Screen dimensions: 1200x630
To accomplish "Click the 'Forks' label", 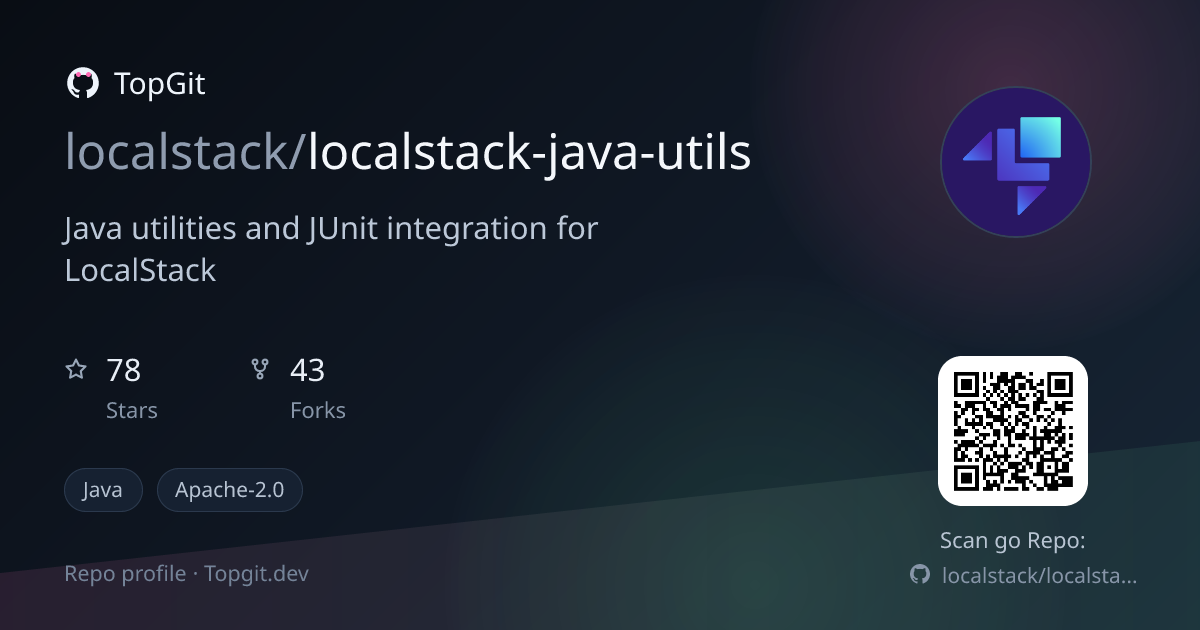I will 318,410.
